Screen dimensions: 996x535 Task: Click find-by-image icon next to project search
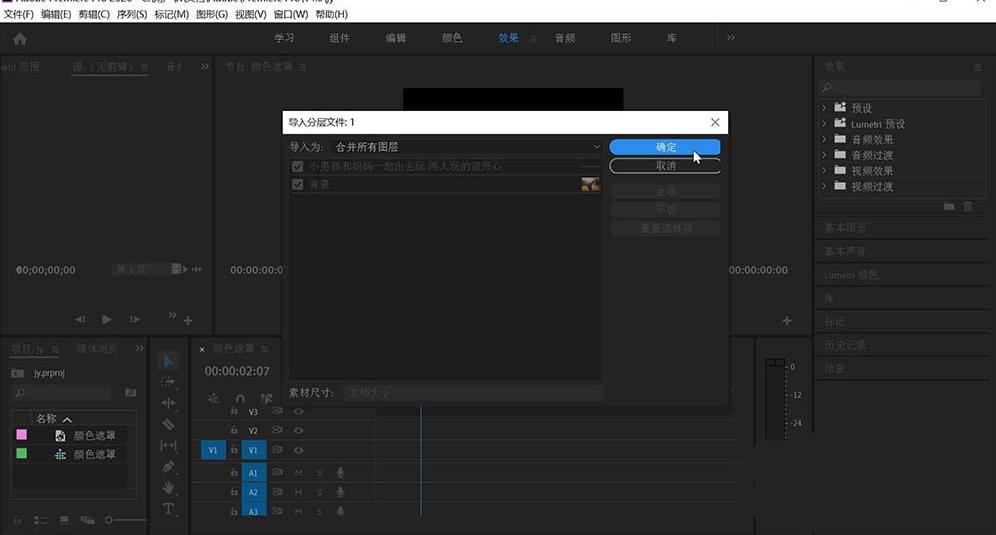click(130, 393)
